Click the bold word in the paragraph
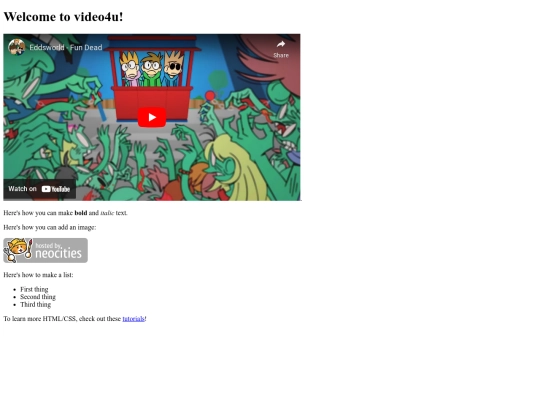 click(x=81, y=213)
